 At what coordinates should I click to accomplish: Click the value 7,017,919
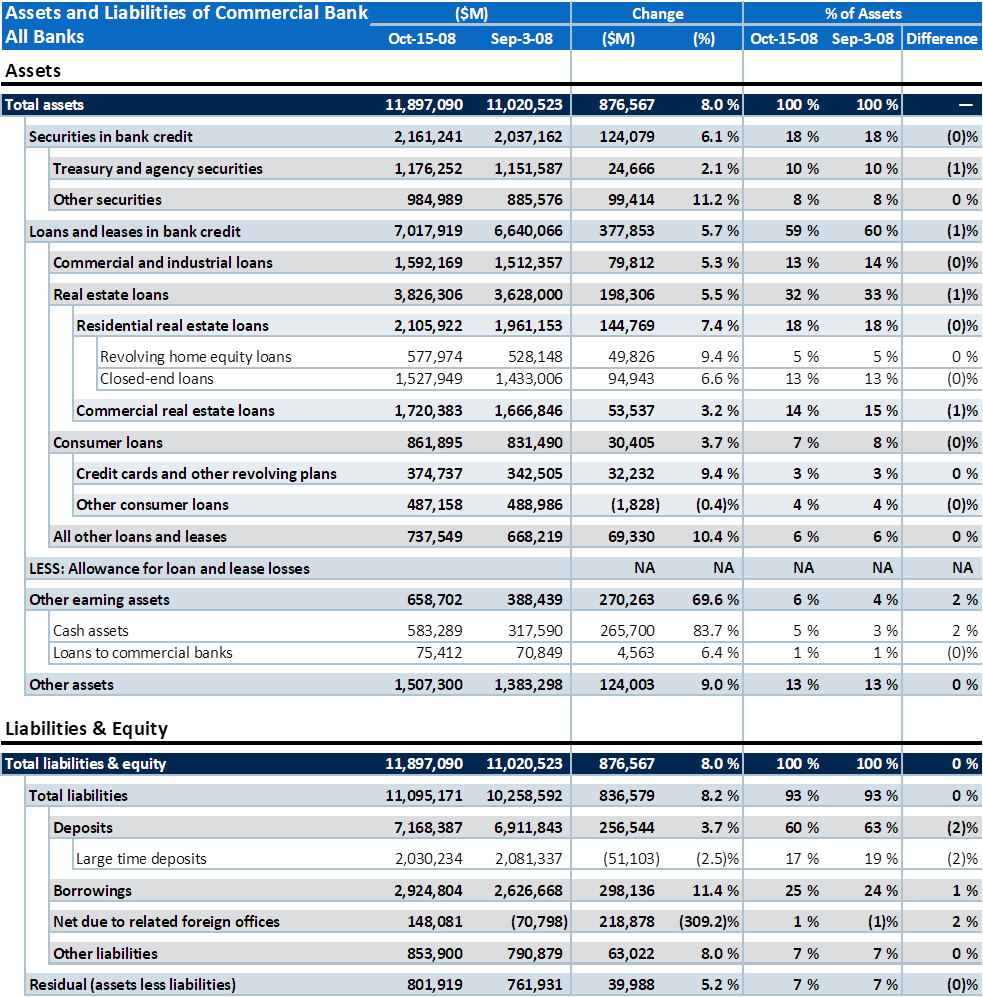click(x=429, y=231)
